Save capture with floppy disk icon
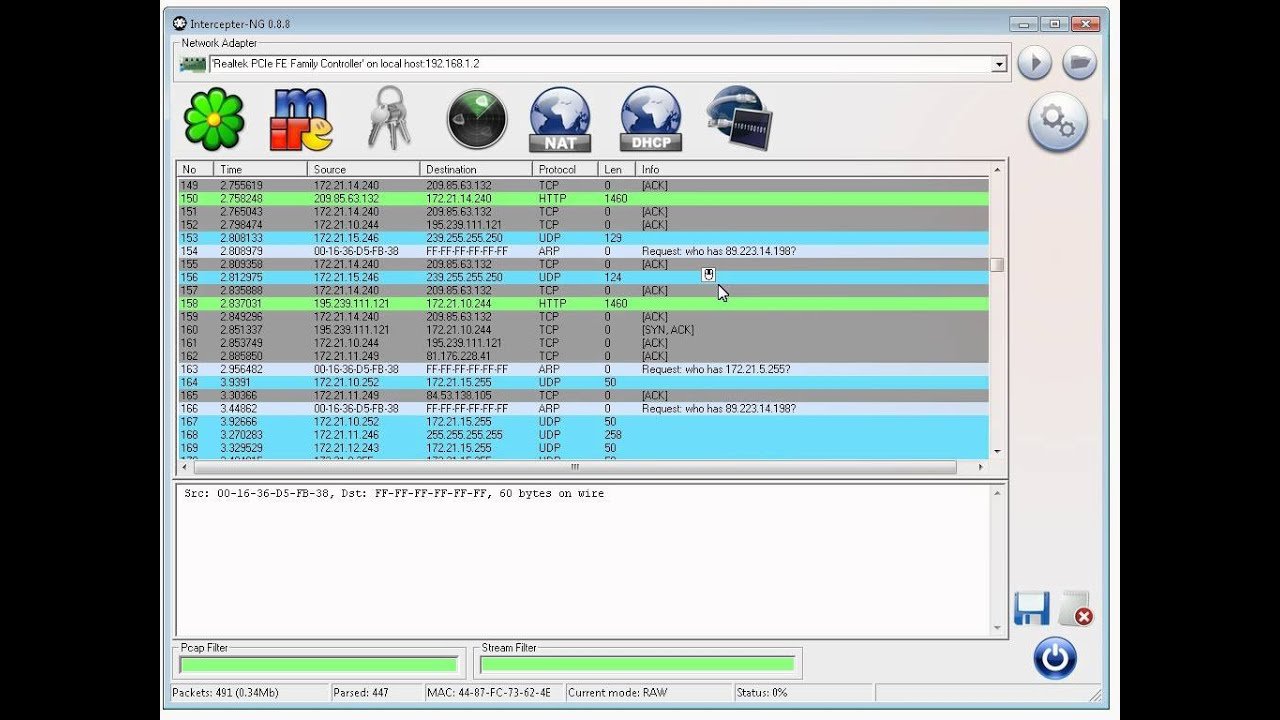The image size is (1280, 720). click(x=1031, y=608)
